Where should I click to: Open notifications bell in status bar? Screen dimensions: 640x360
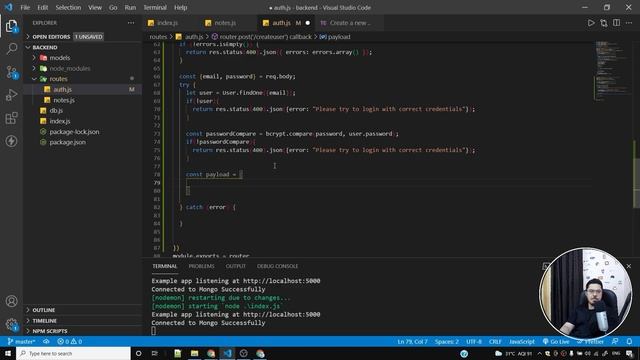coord(629,342)
